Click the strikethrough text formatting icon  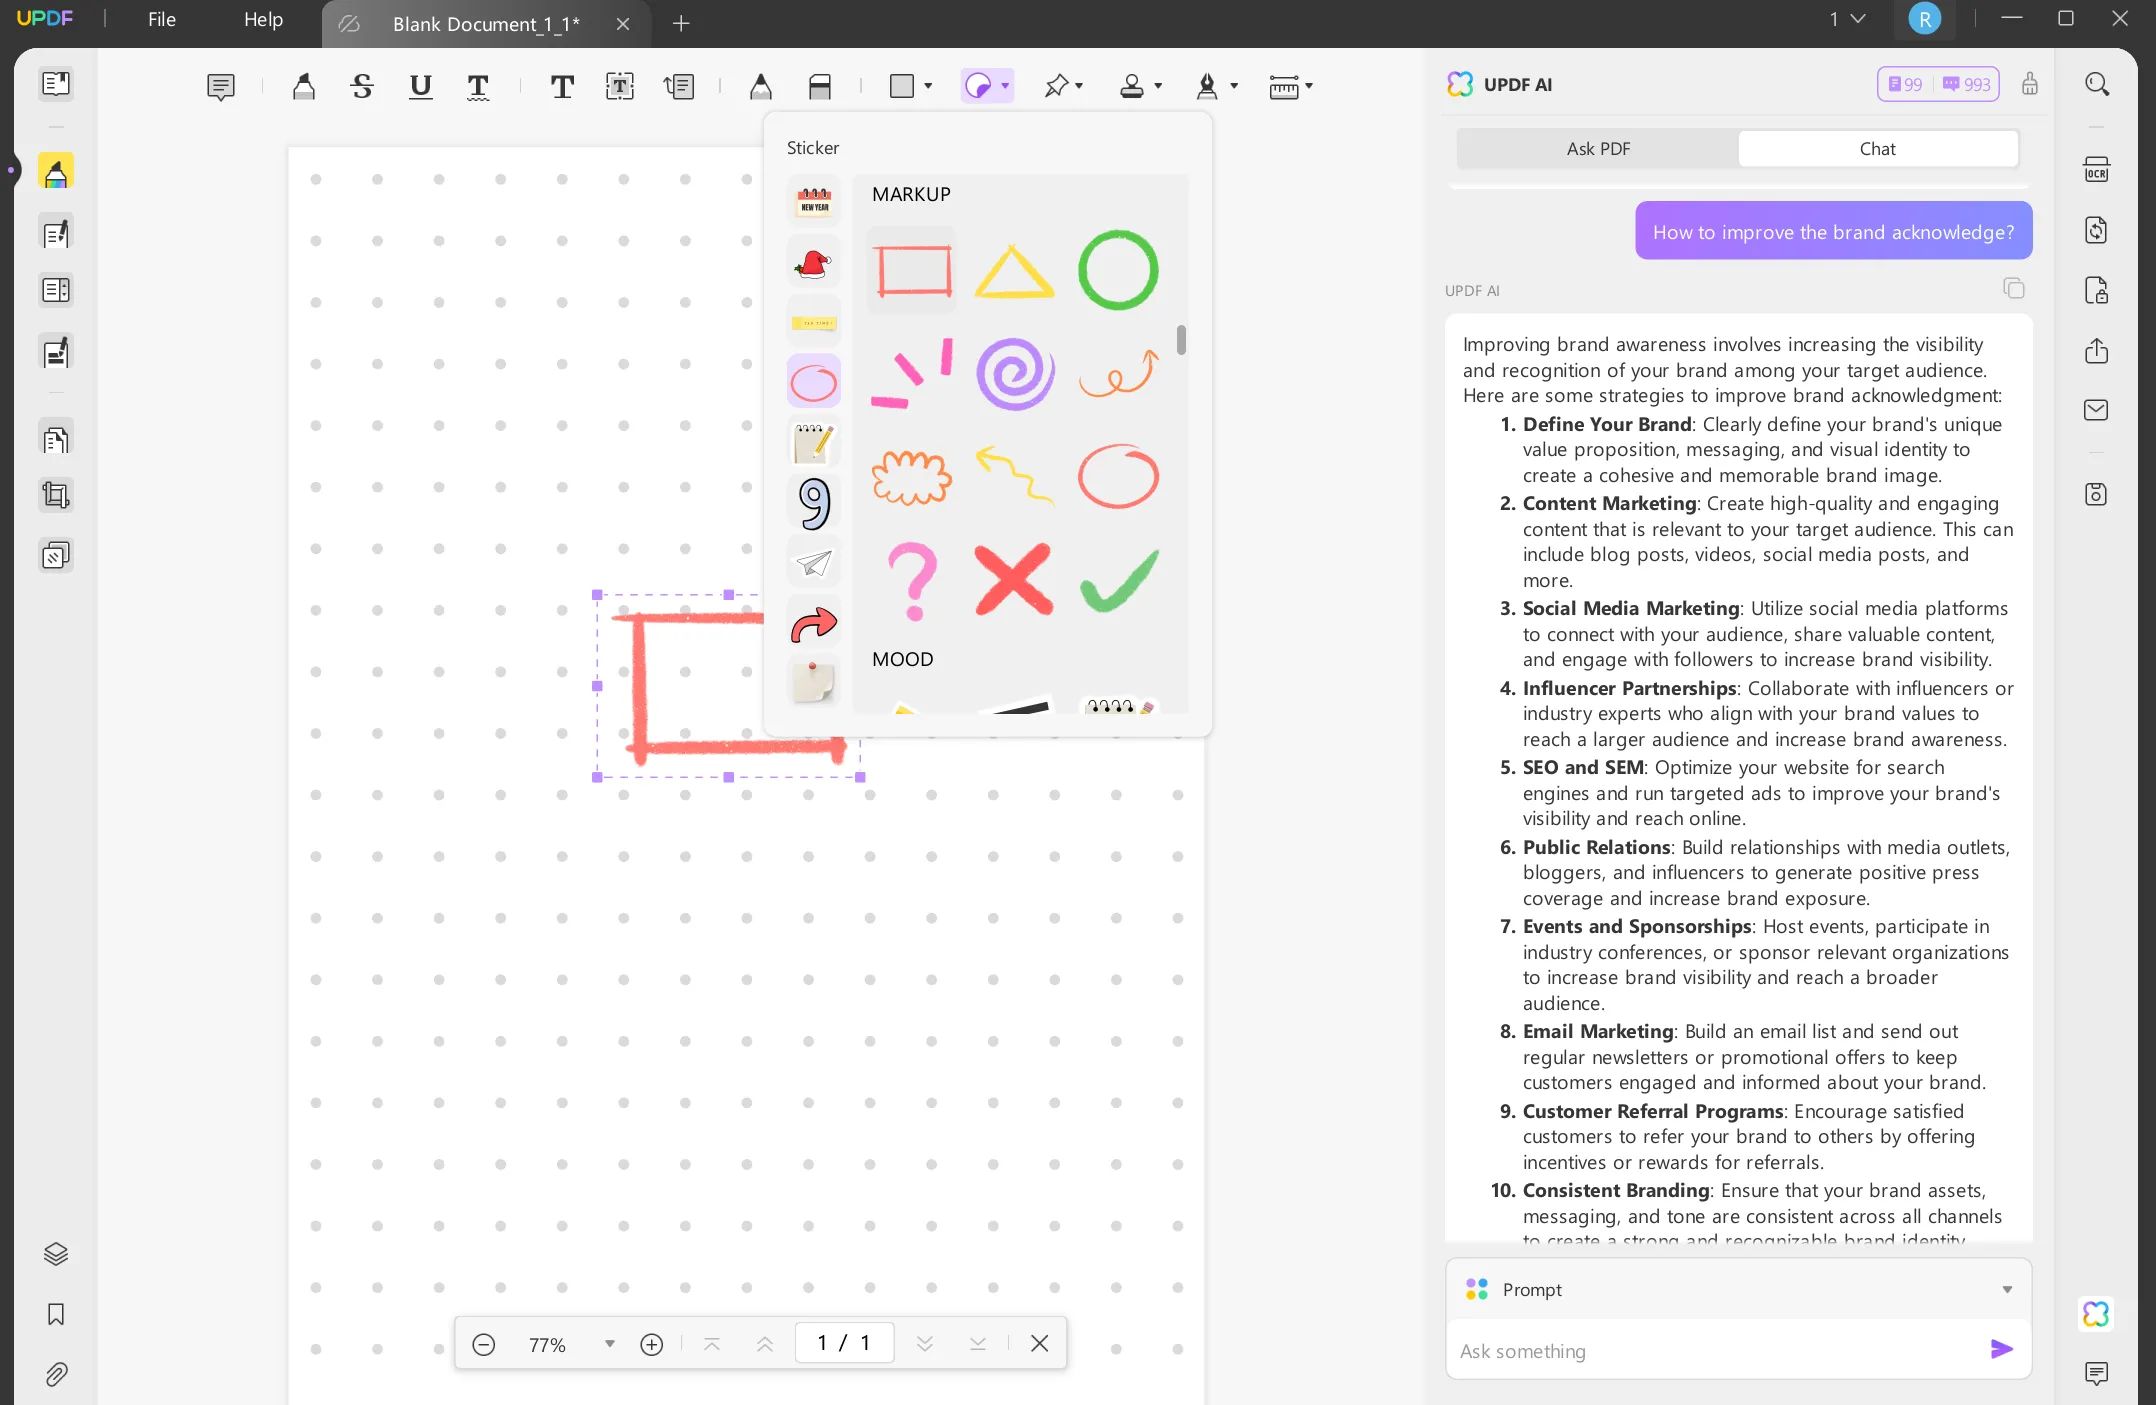360,85
